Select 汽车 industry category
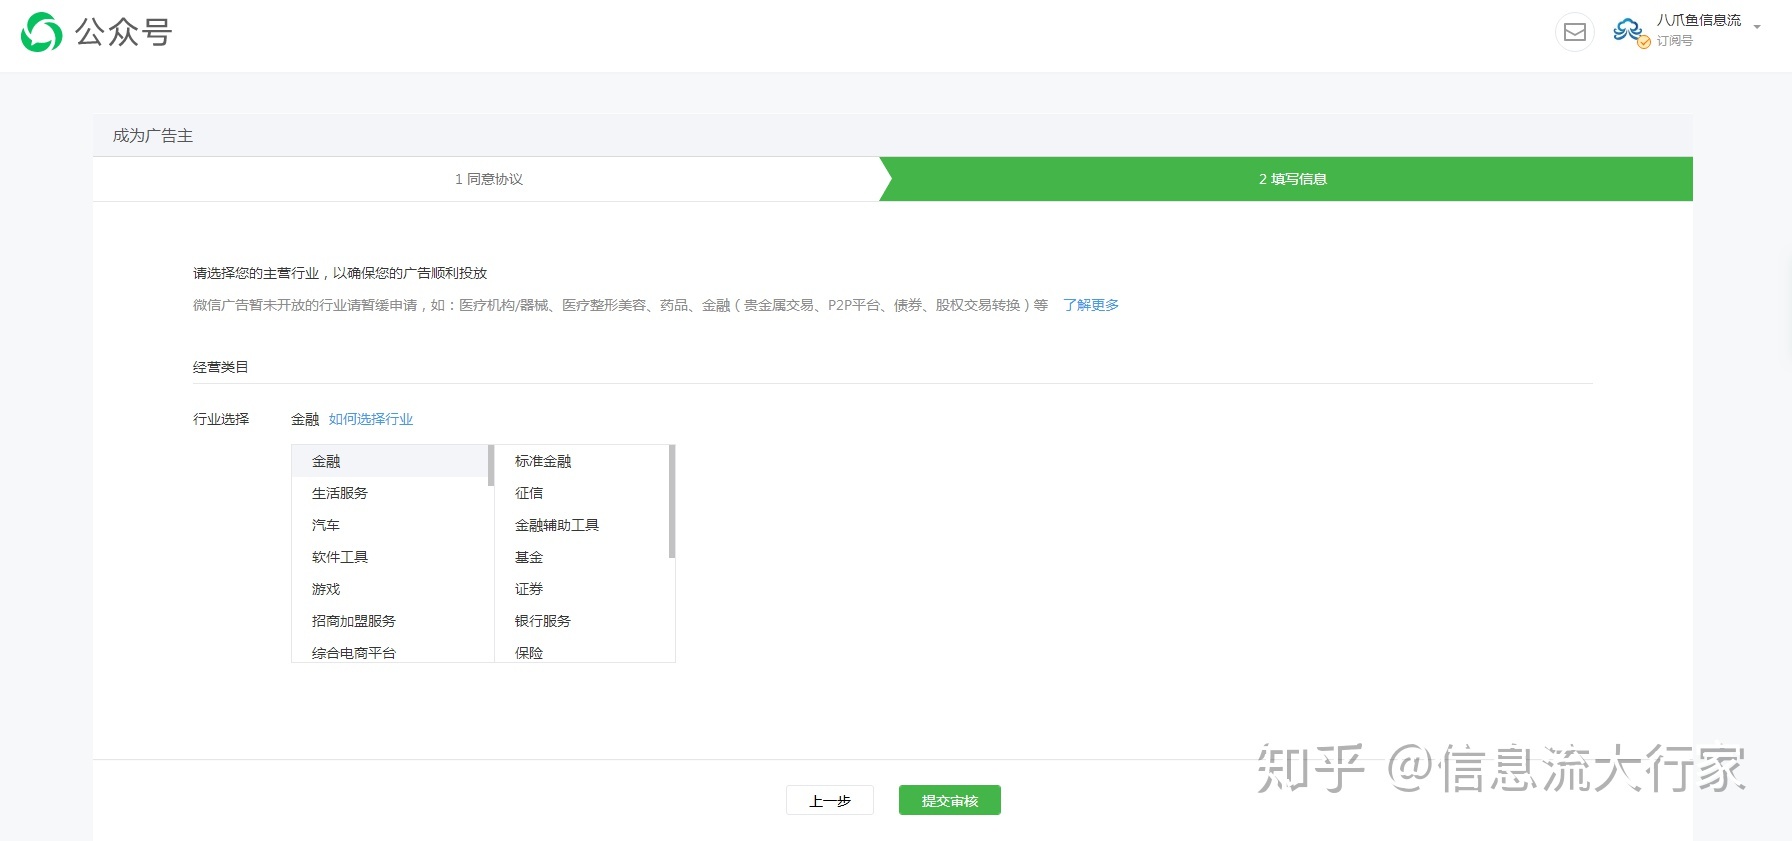 click(x=390, y=525)
